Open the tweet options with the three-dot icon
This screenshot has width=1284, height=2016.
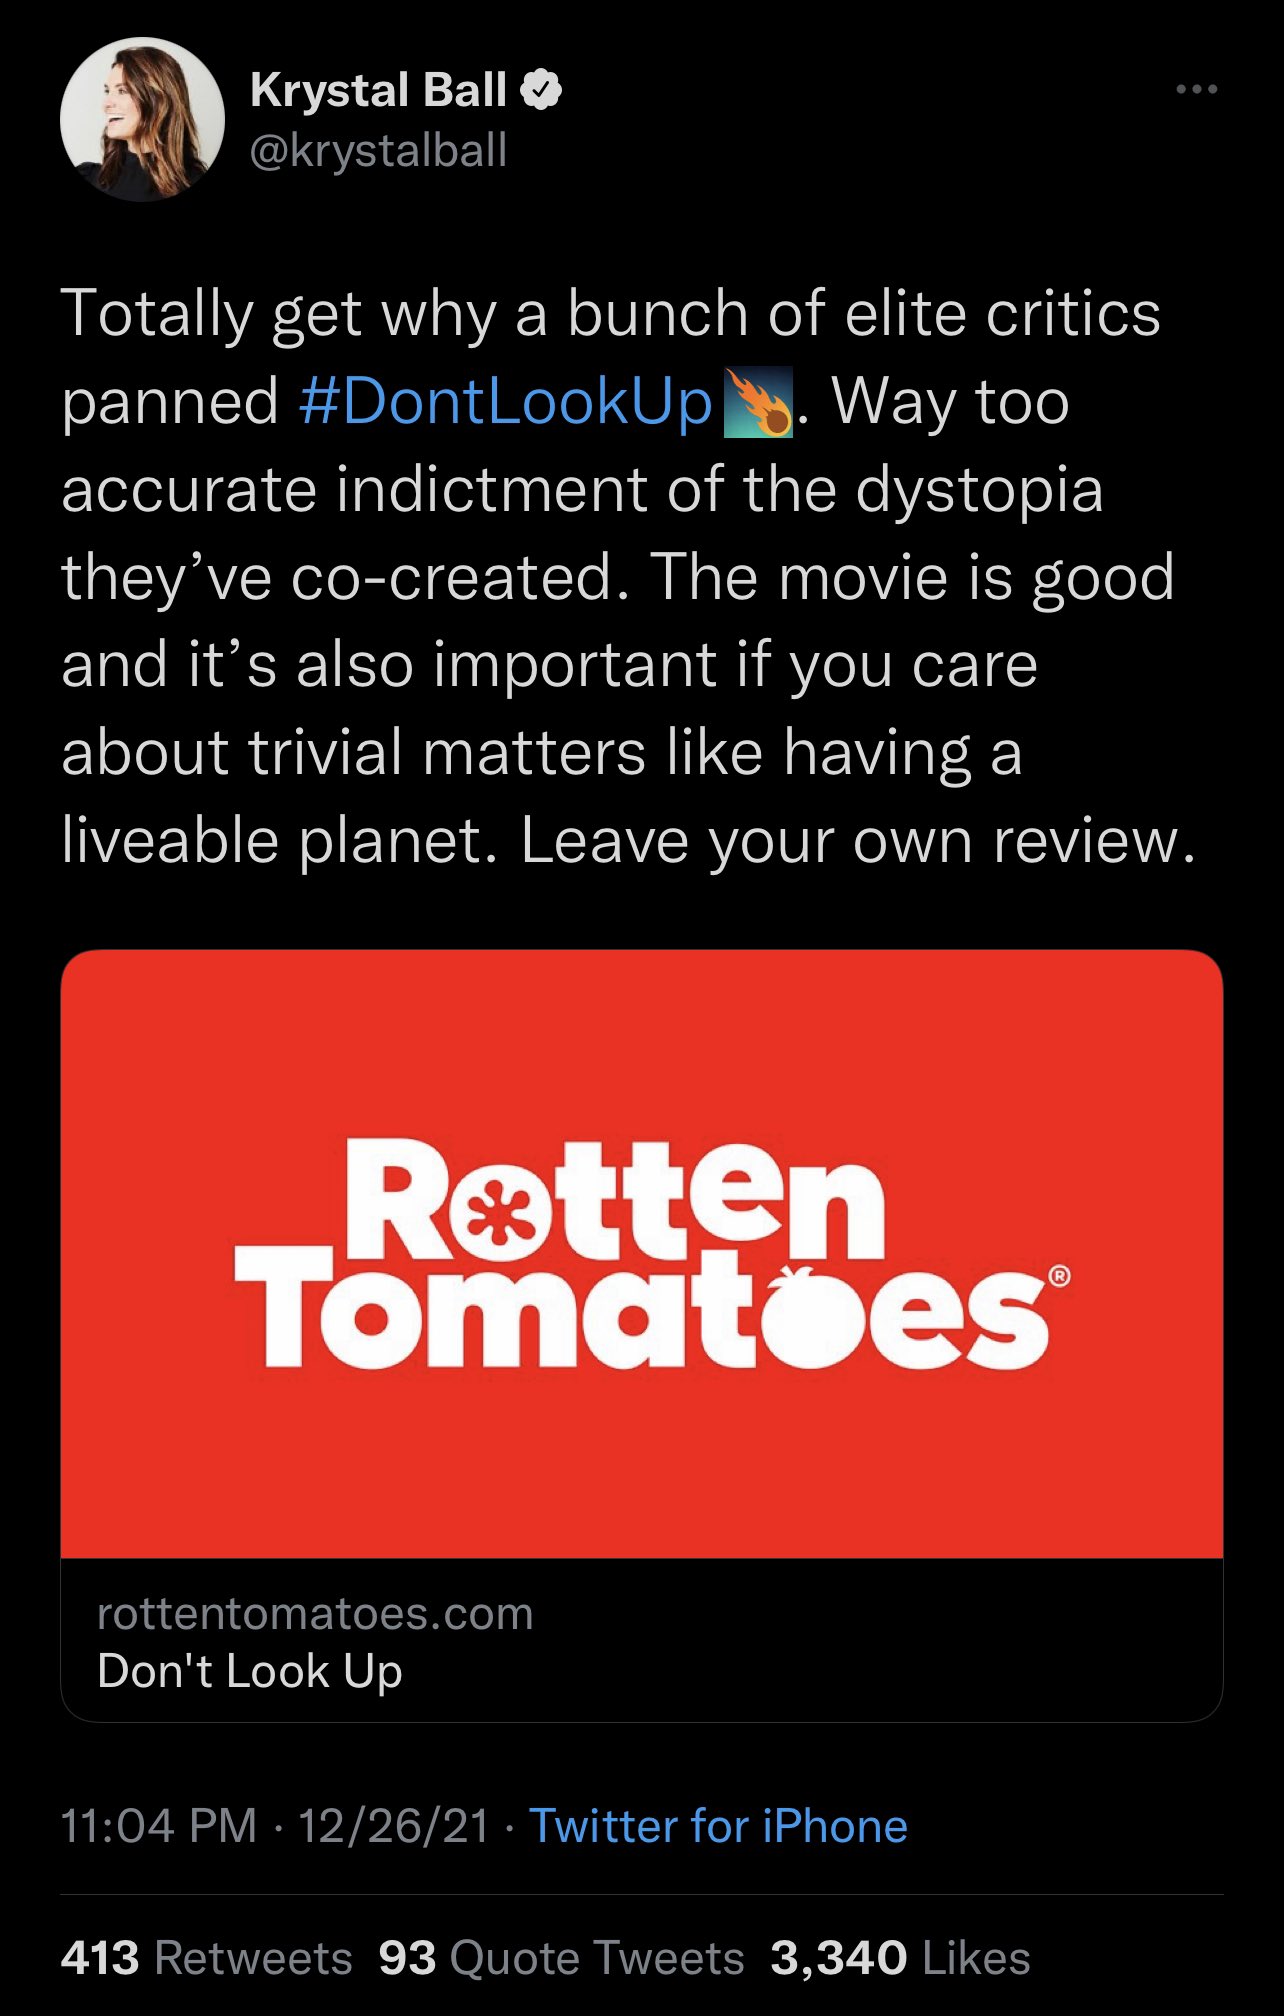click(x=1199, y=89)
